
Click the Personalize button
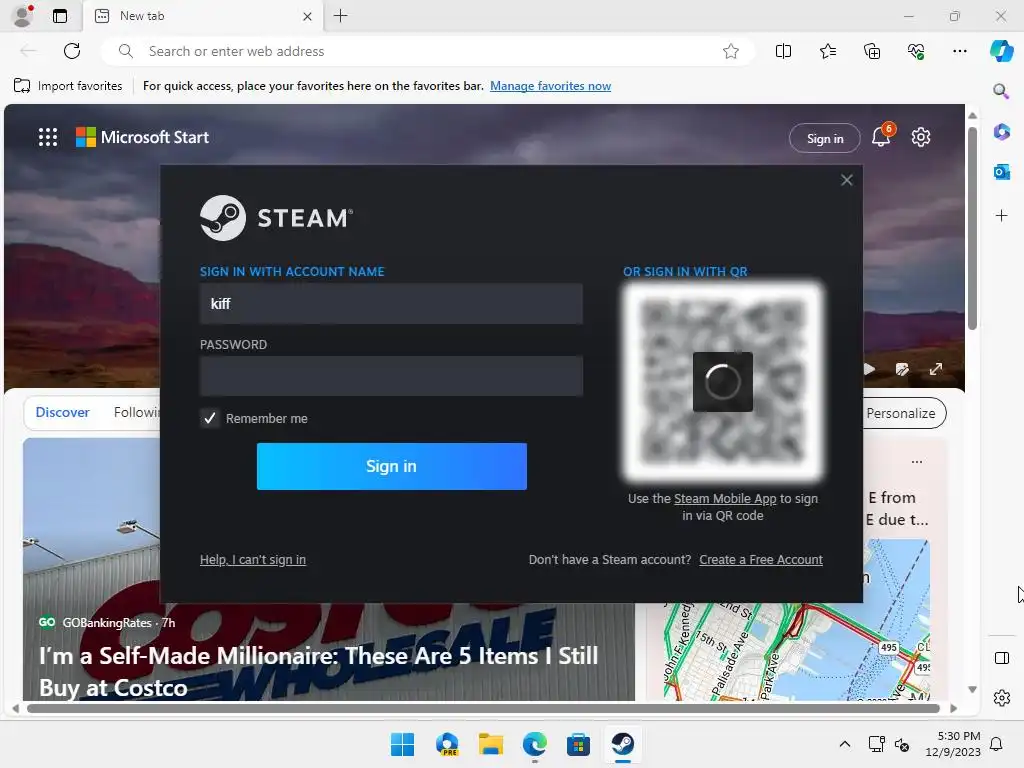click(903, 413)
